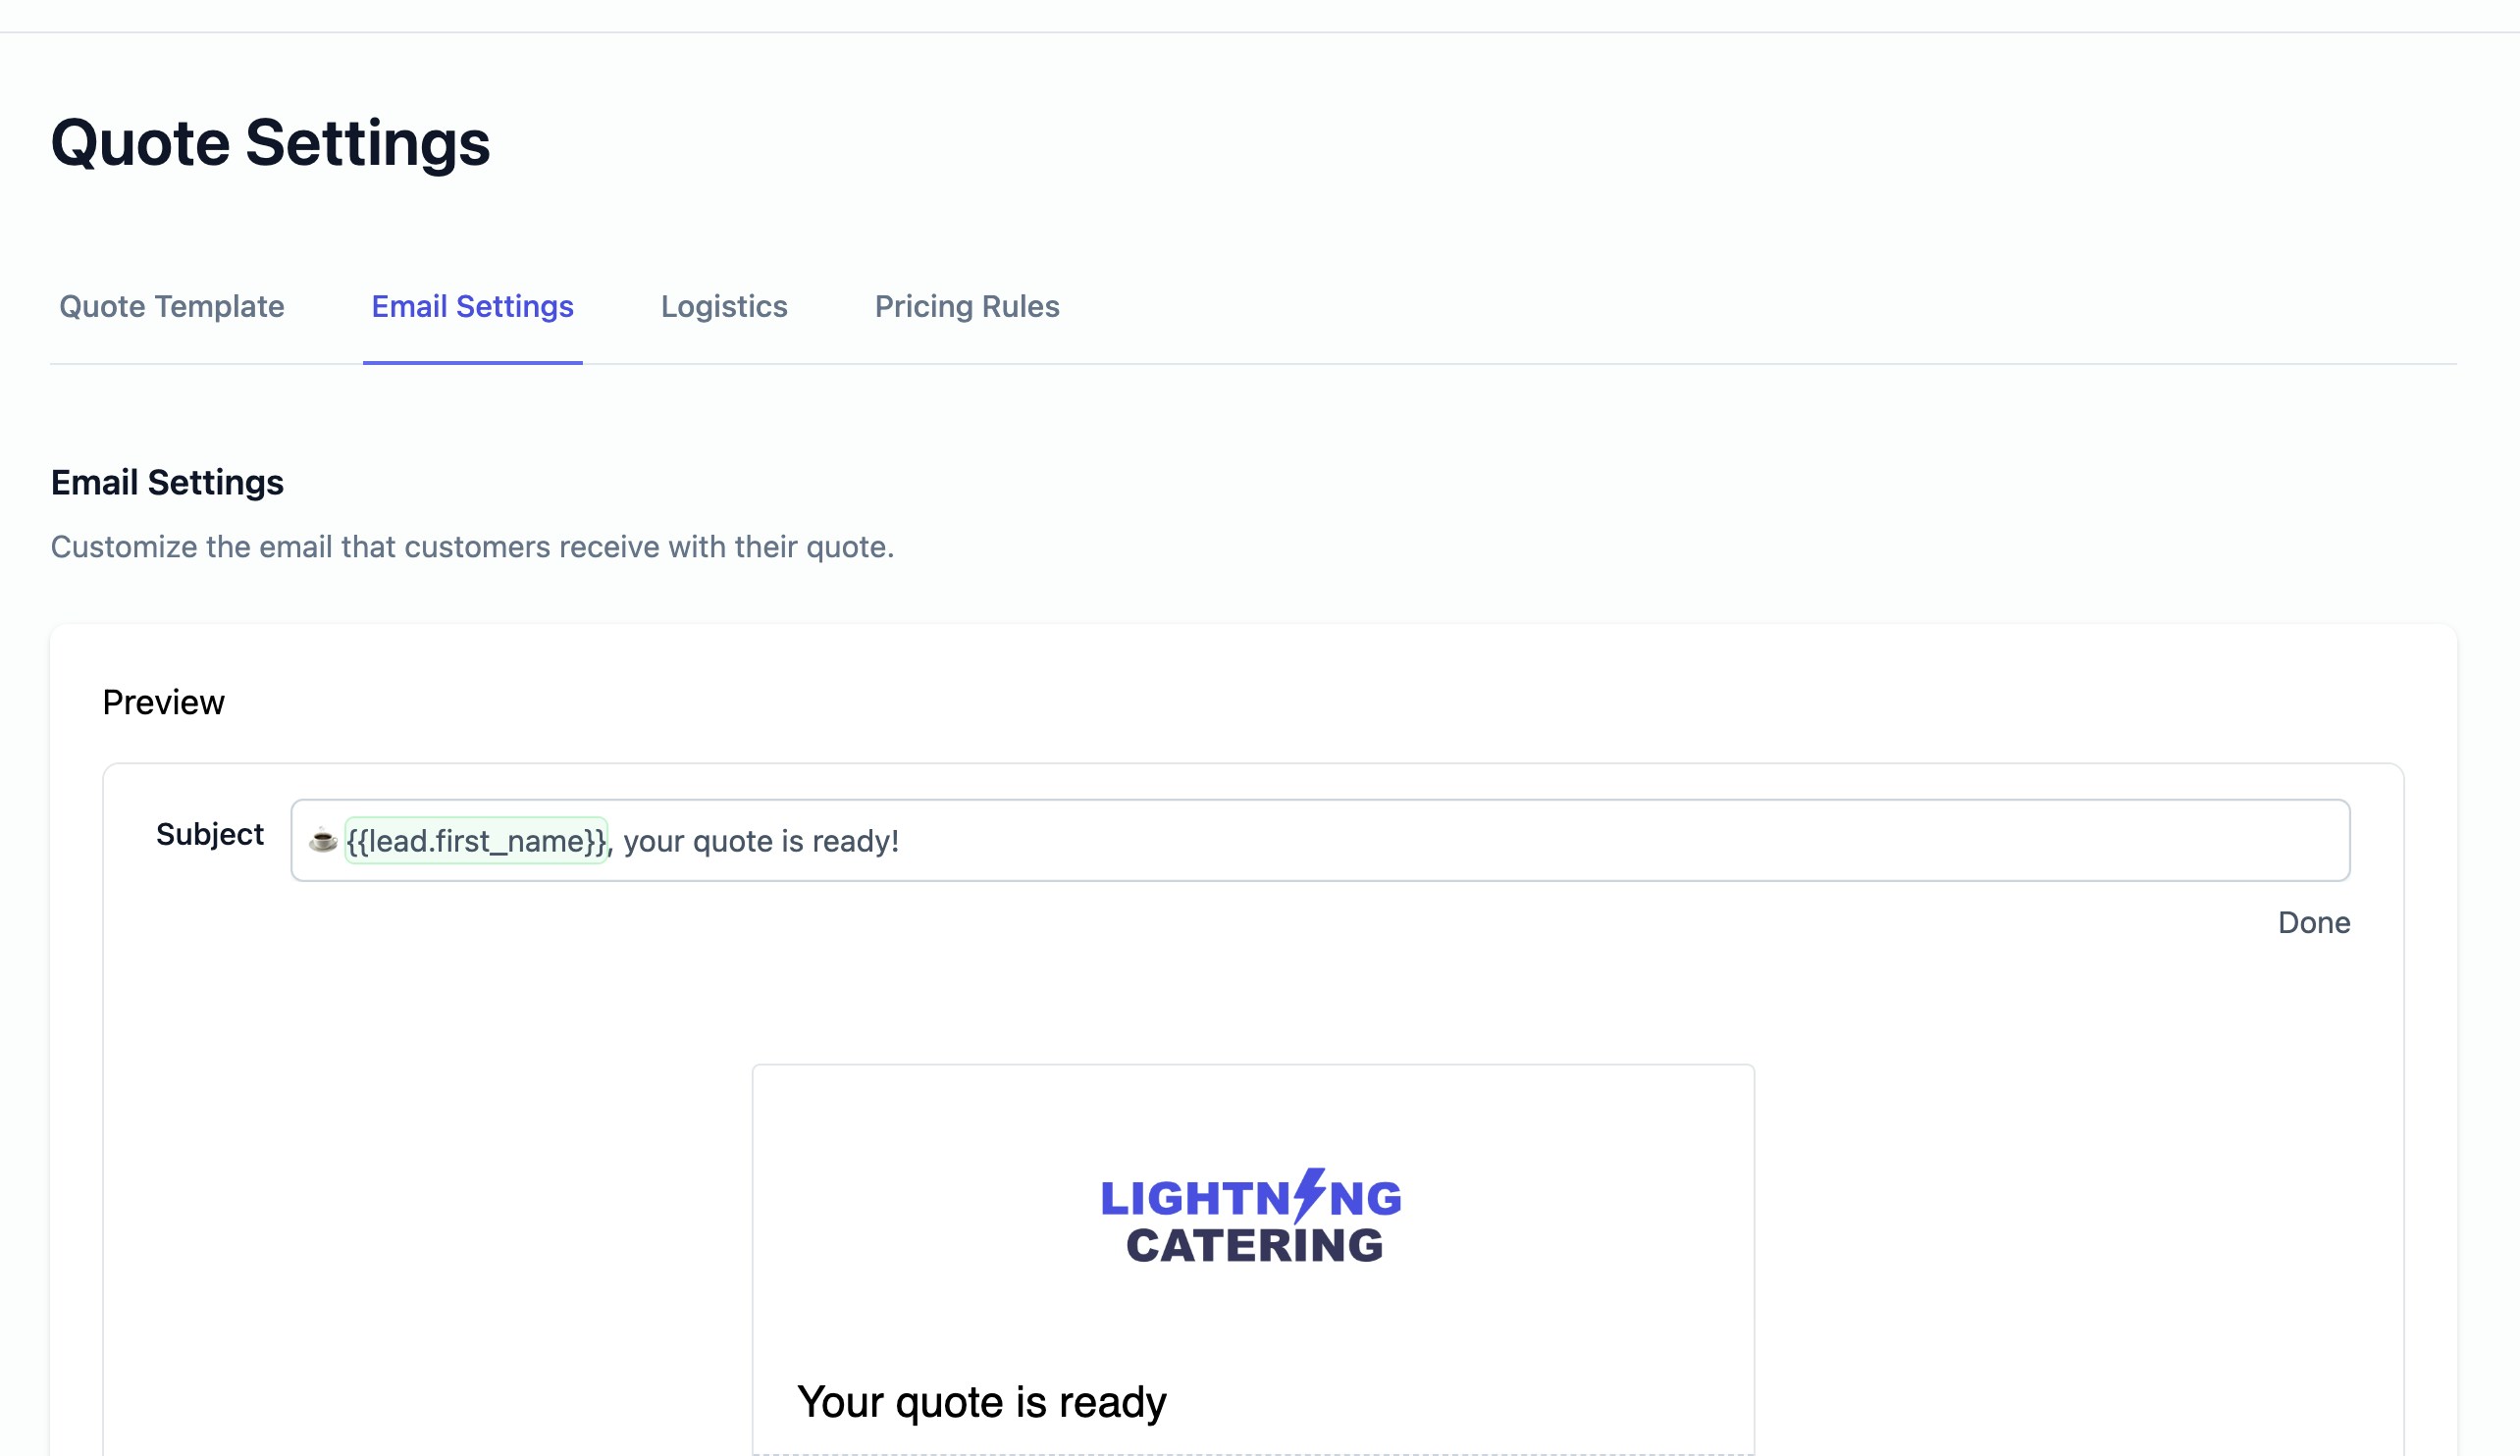Click the Preview label
Image resolution: width=2520 pixels, height=1456 pixels.
(x=163, y=702)
